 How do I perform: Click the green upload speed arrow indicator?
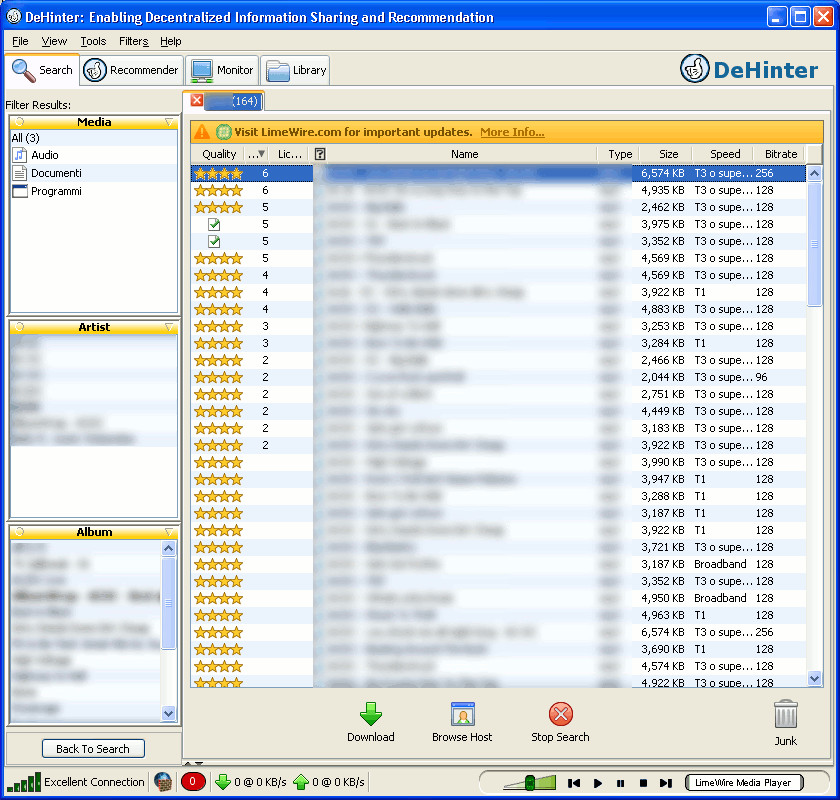(x=301, y=782)
